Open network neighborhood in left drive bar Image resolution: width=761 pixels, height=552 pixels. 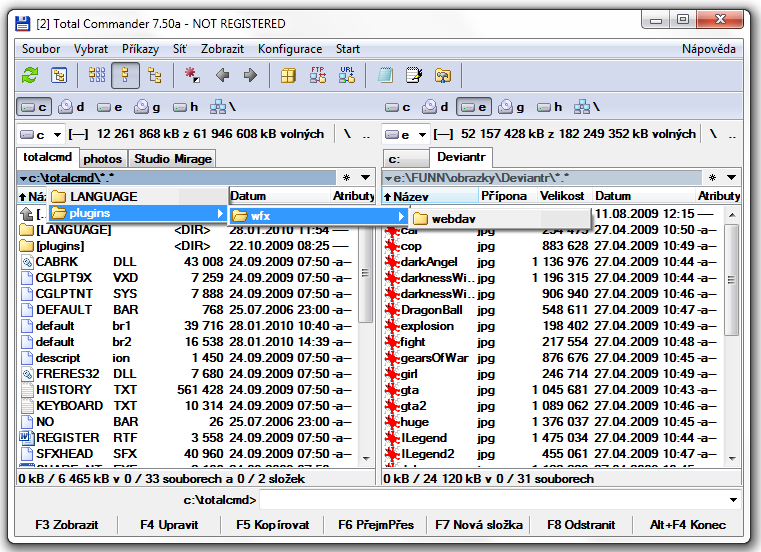point(223,107)
